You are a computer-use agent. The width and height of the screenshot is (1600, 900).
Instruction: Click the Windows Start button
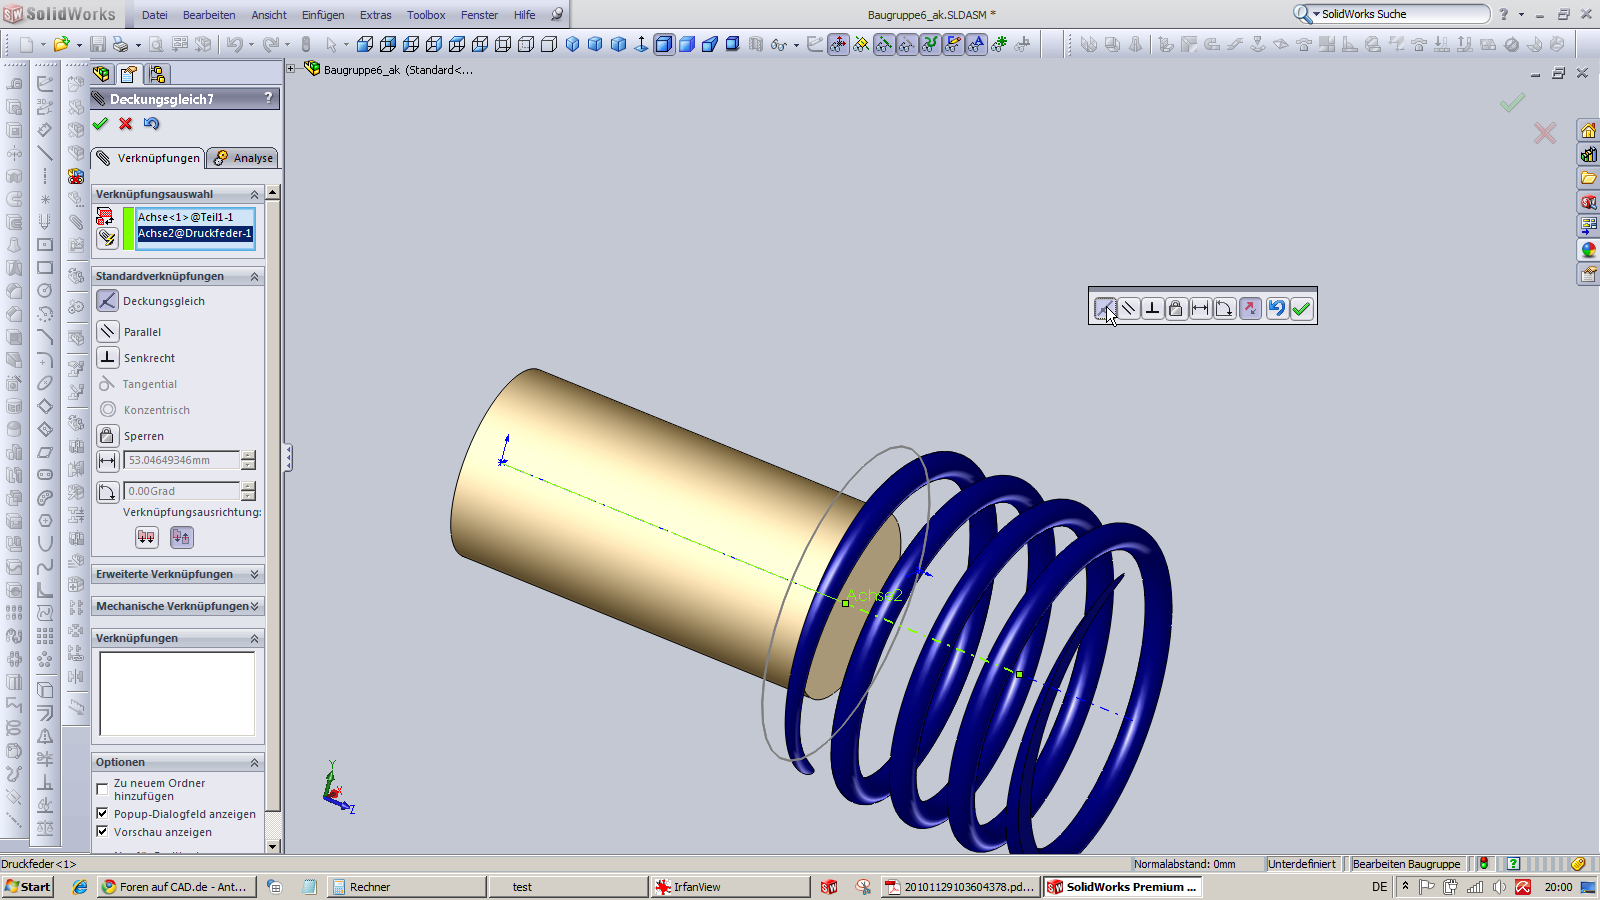pos(28,887)
